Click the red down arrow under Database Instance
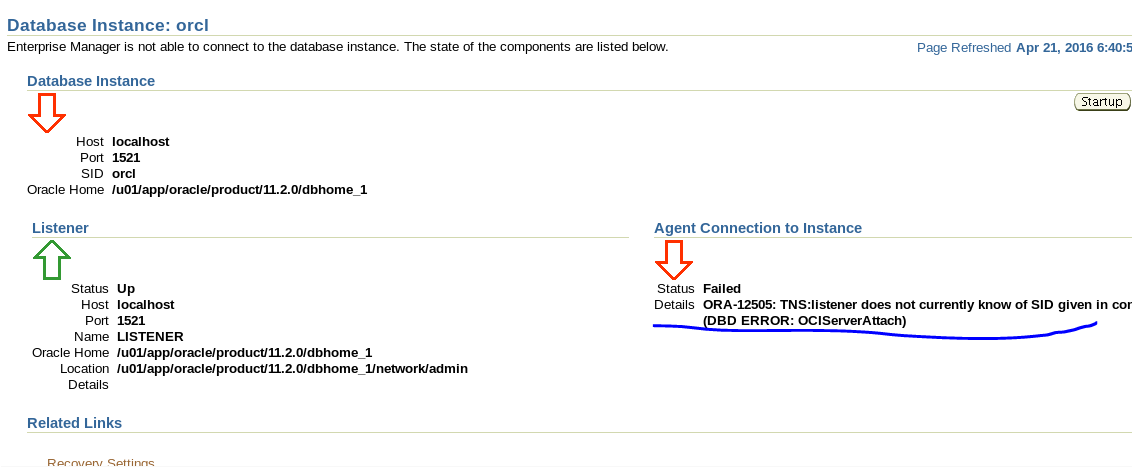 [x=47, y=113]
